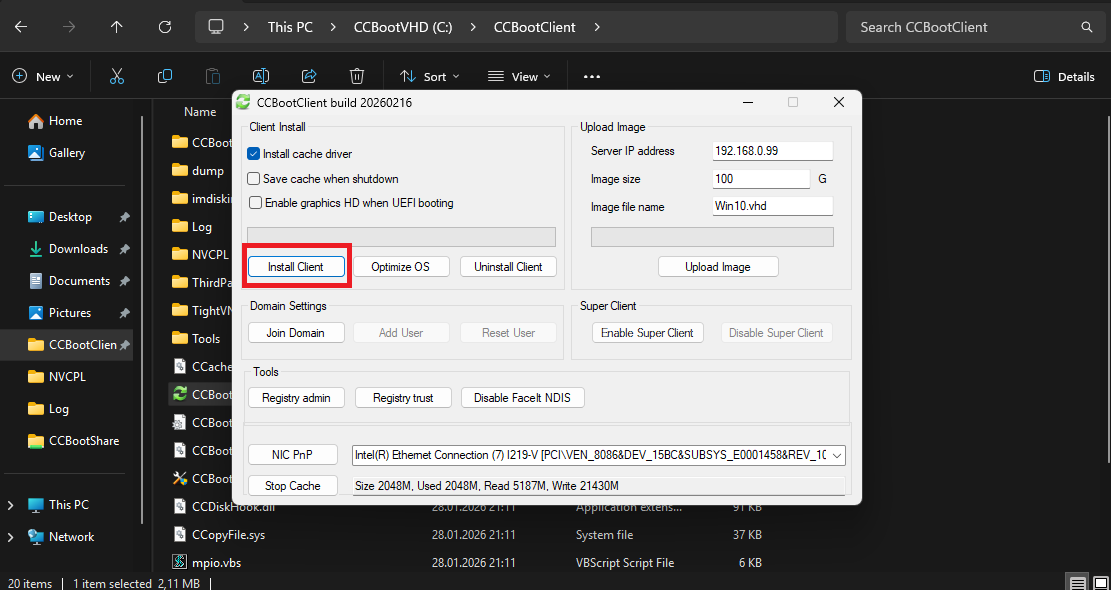The width and height of the screenshot is (1111, 590).
Task: Uncheck Install cache driver checkbox
Action: [x=254, y=154]
